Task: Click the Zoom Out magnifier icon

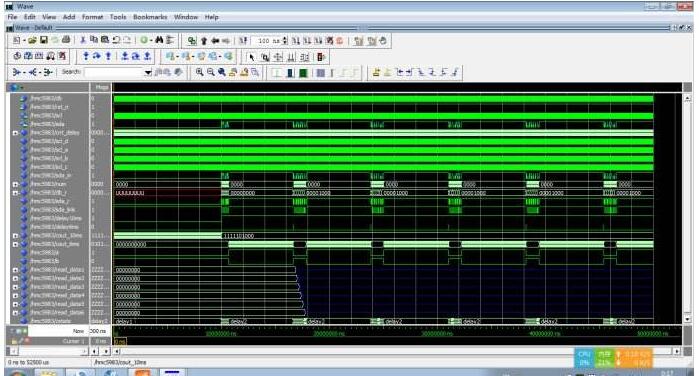Action: click(x=210, y=72)
